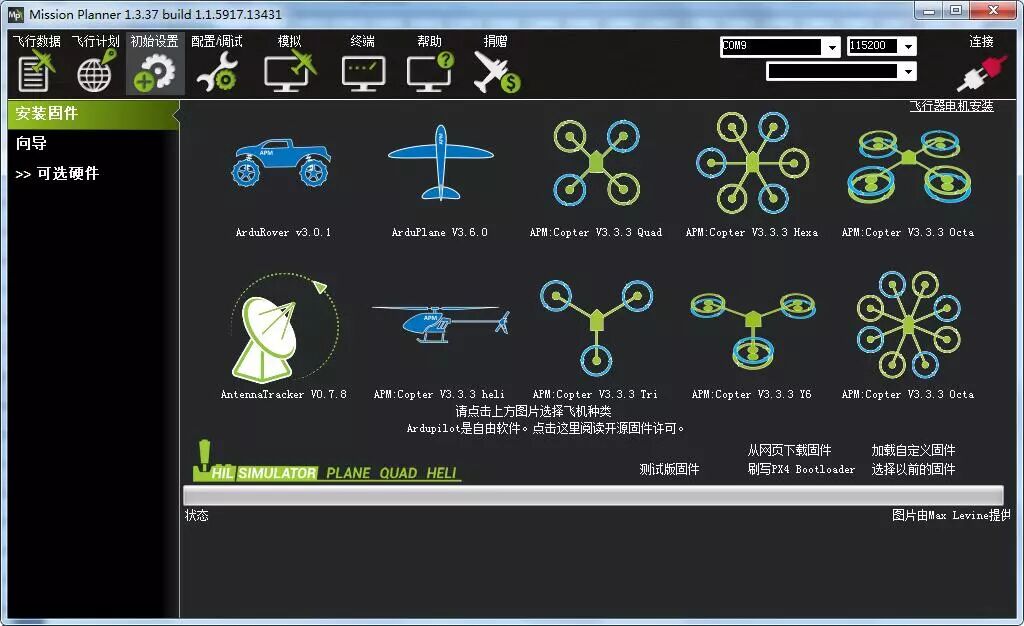This screenshot has height=626, width=1024.
Task: Open the COM9 serial port dropdown
Action: (831, 46)
